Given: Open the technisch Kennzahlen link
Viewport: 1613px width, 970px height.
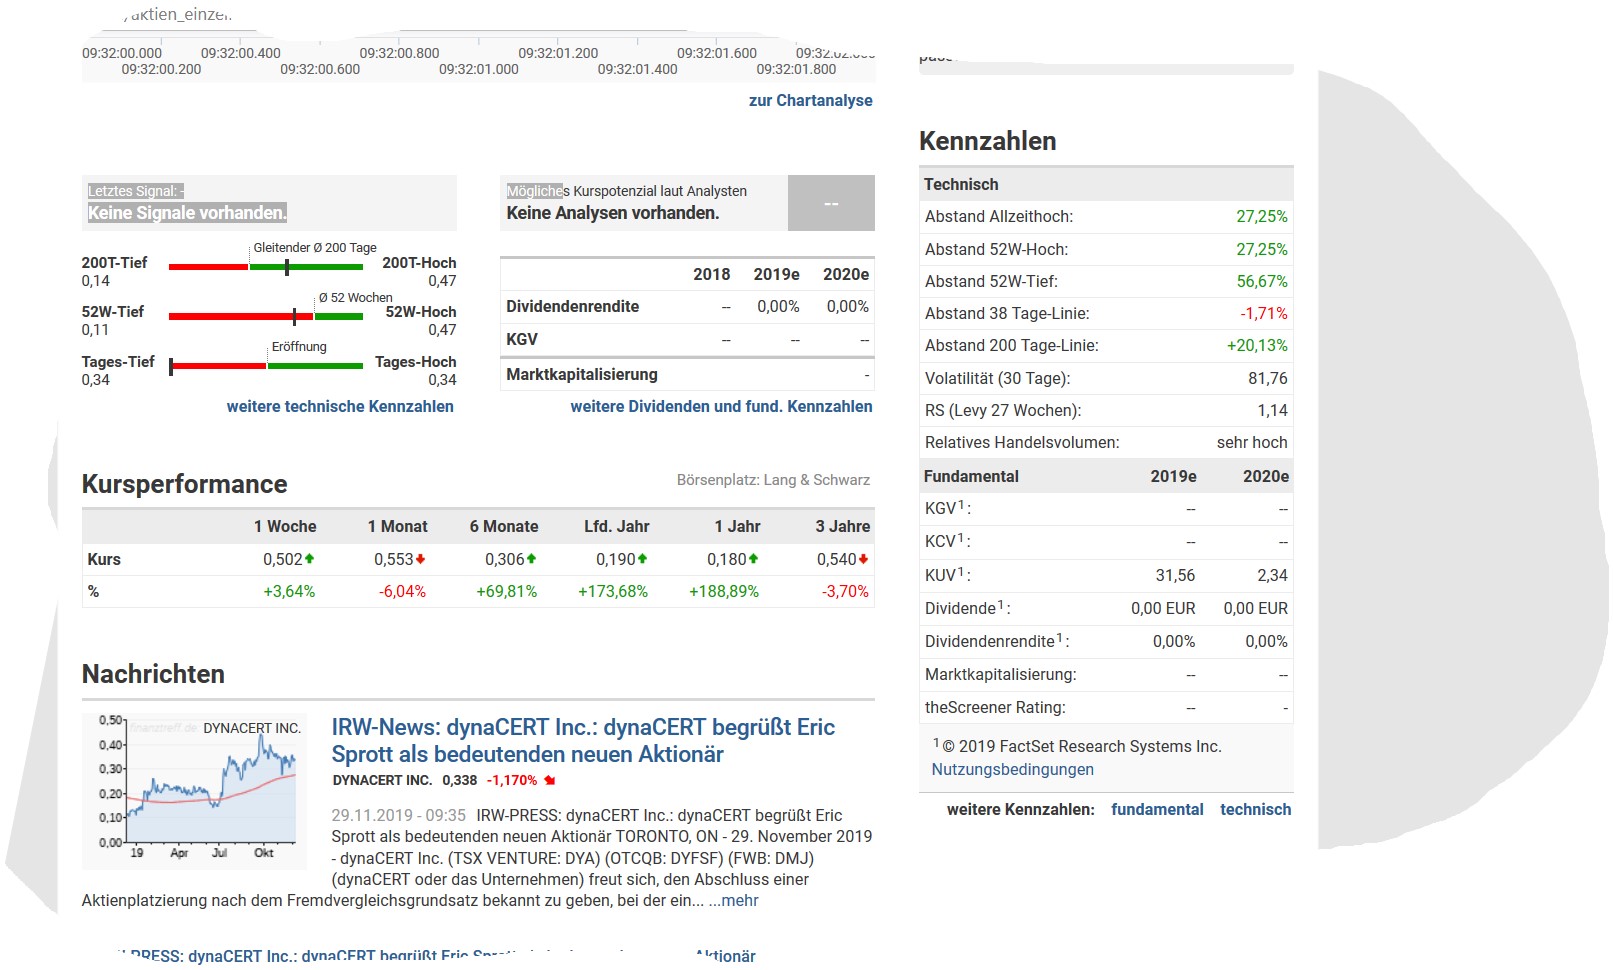Looking at the screenshot, I should coord(1256,809).
